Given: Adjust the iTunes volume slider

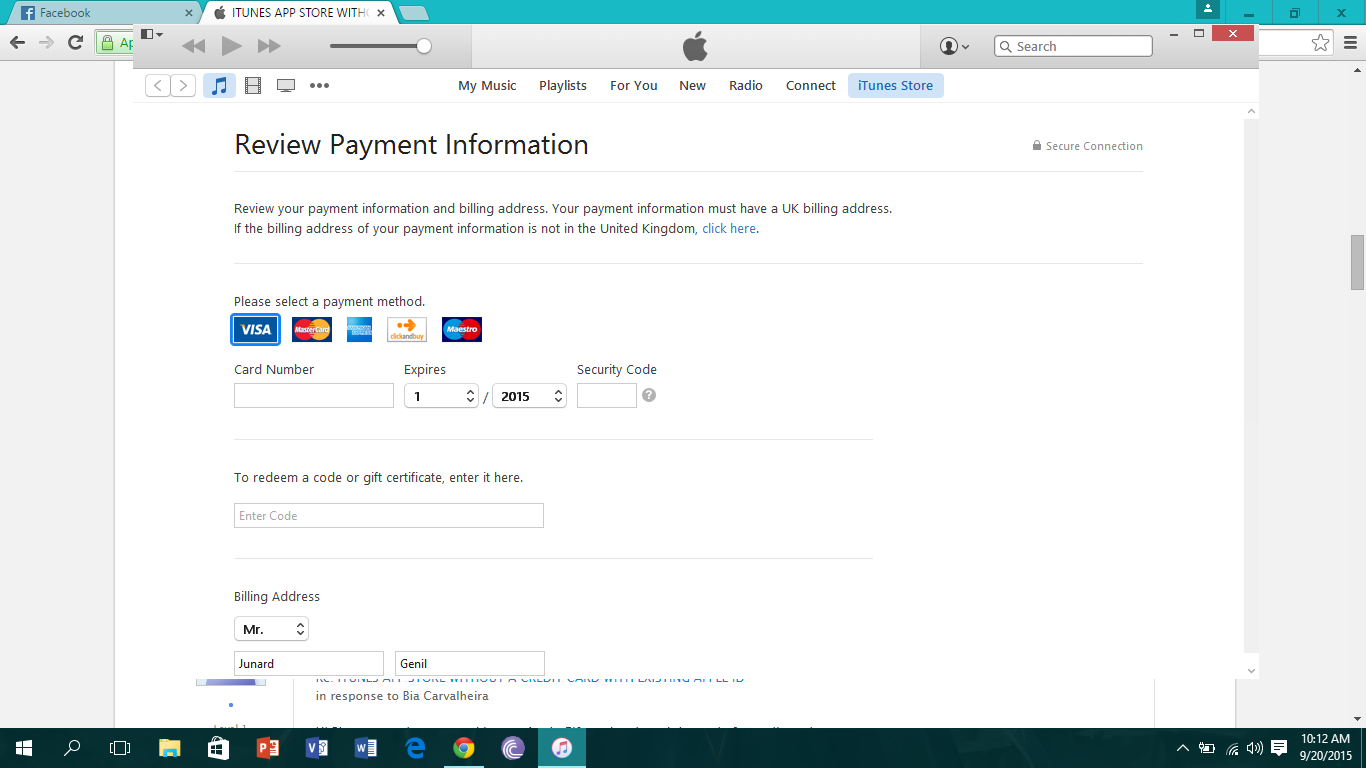Looking at the screenshot, I should click(x=381, y=46).
